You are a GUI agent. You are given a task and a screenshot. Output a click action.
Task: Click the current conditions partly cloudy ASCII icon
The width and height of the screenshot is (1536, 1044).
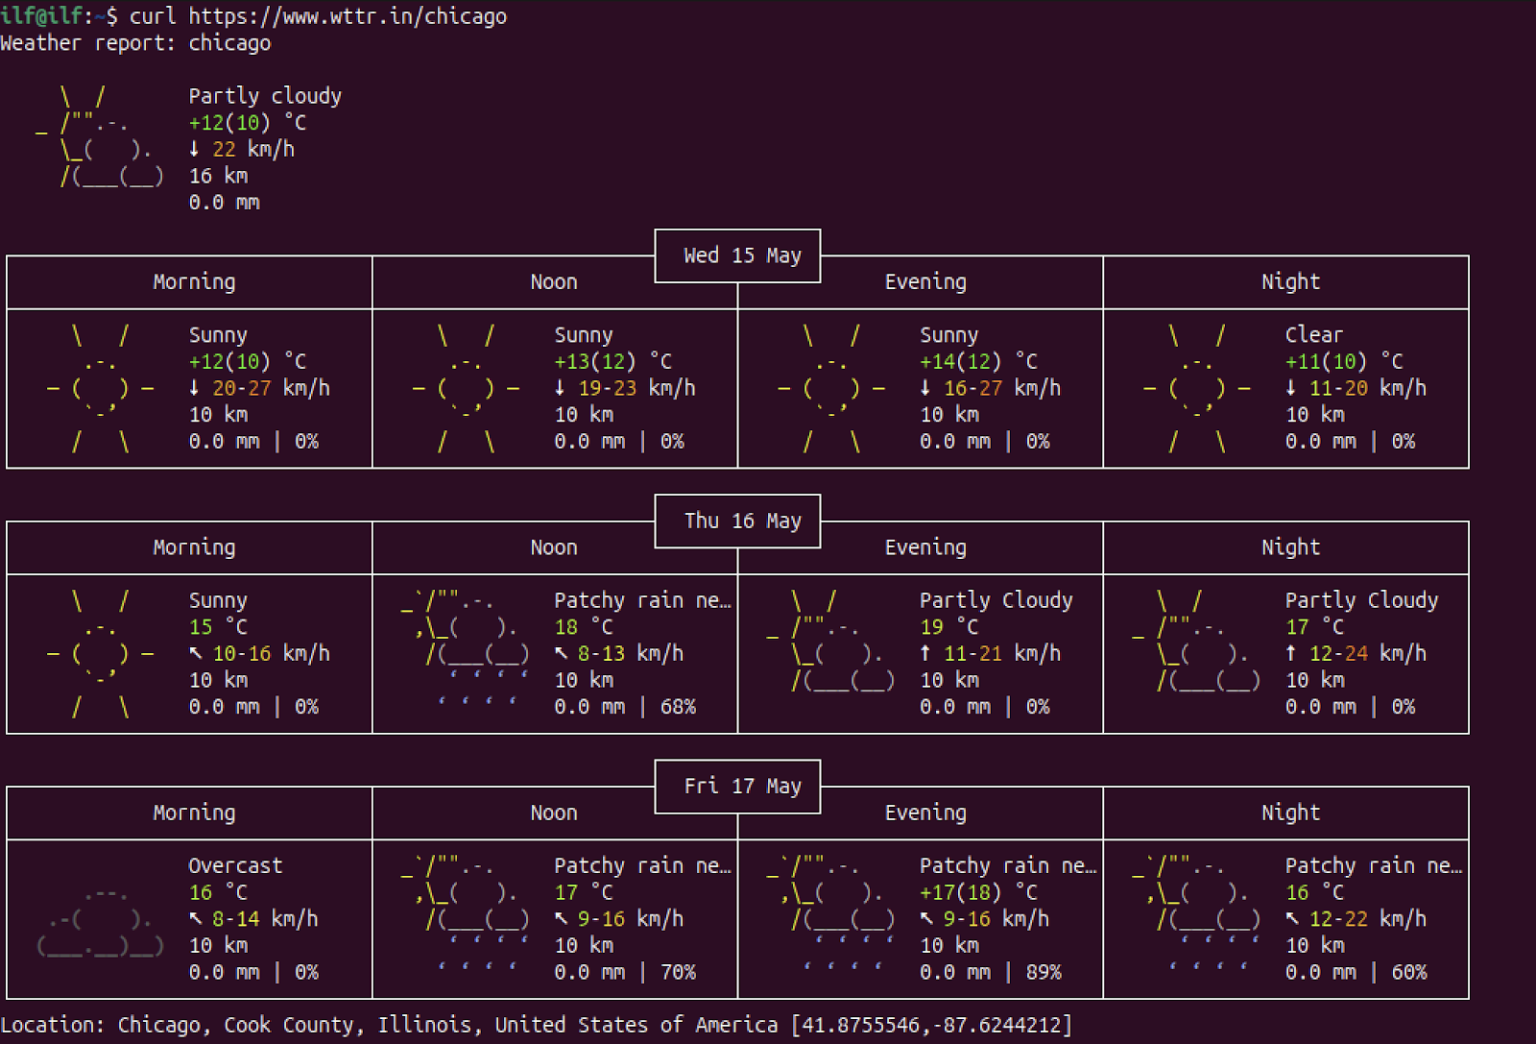[100, 138]
